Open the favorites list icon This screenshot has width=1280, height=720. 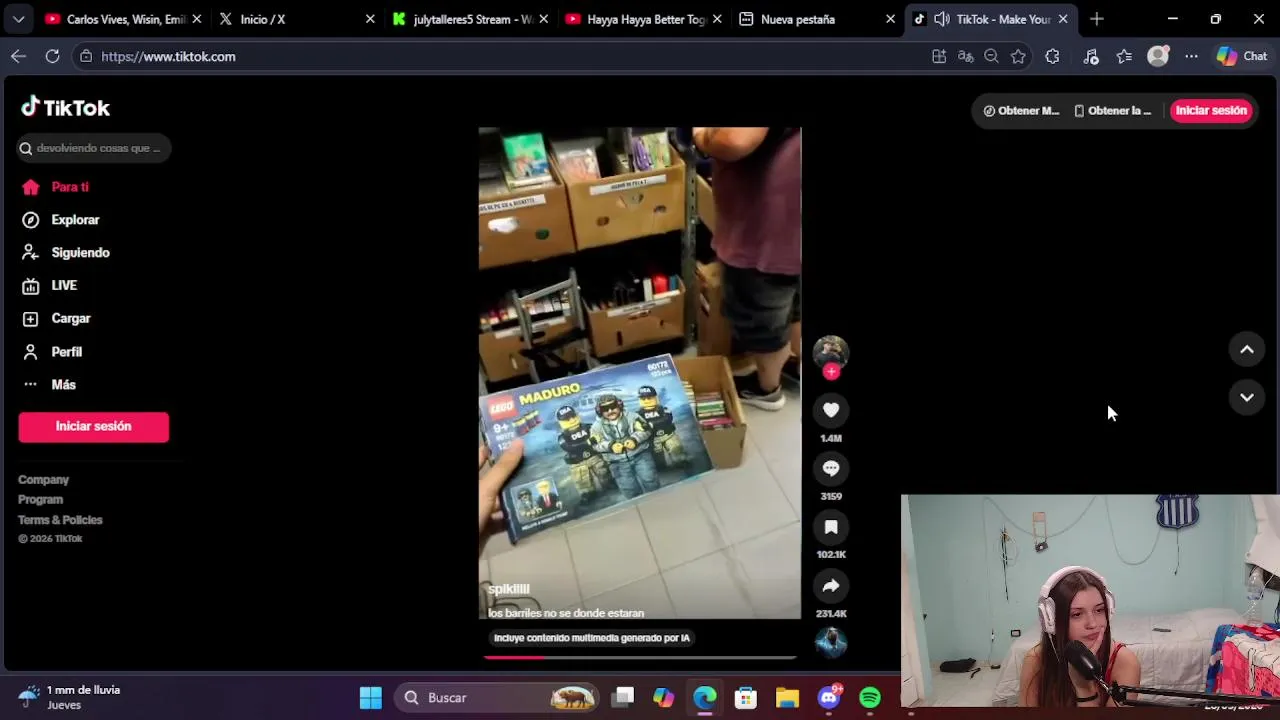pos(1124,57)
